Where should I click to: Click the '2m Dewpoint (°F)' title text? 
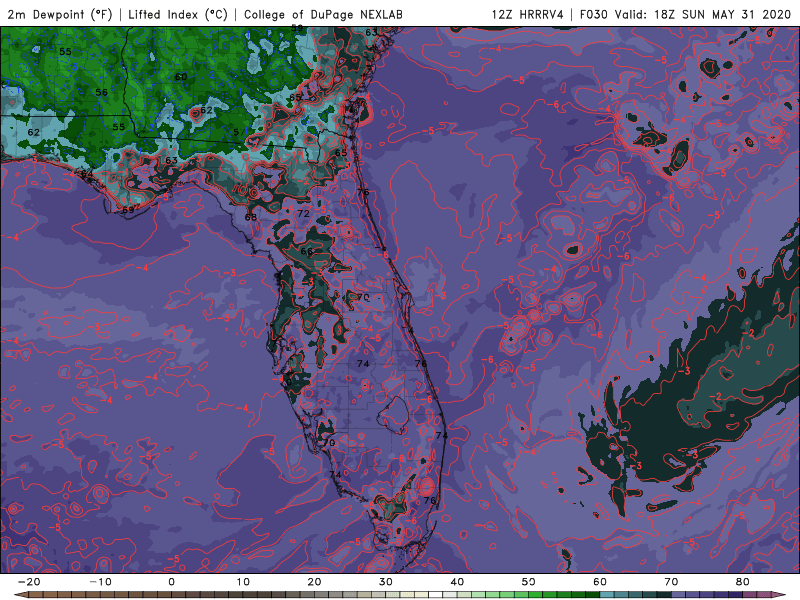(60, 14)
